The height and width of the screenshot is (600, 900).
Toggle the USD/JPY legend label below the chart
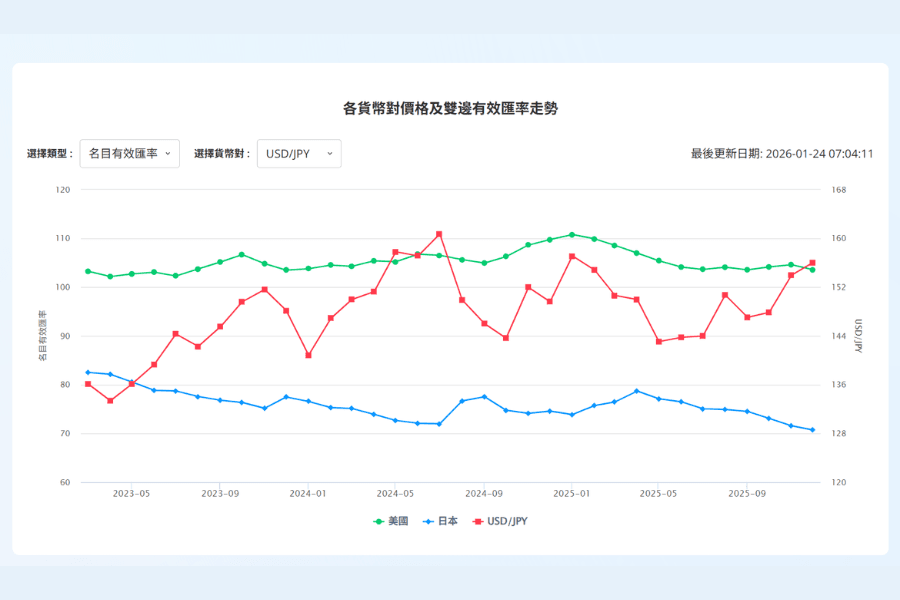(x=507, y=521)
